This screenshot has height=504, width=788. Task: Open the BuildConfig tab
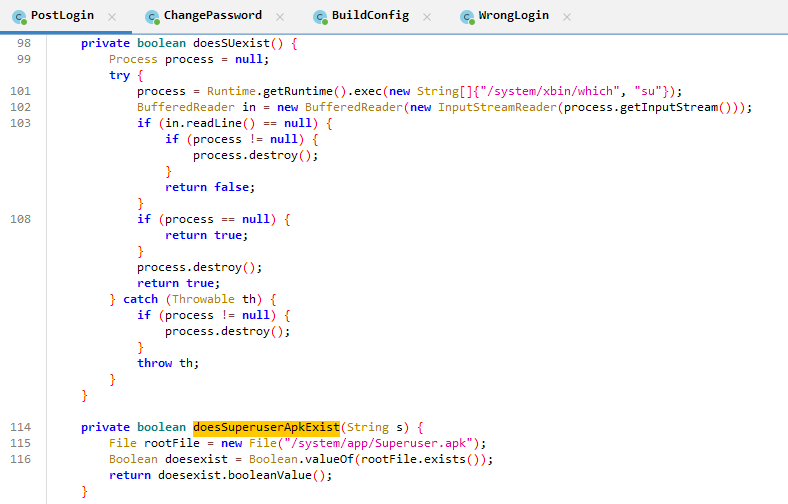click(x=370, y=16)
